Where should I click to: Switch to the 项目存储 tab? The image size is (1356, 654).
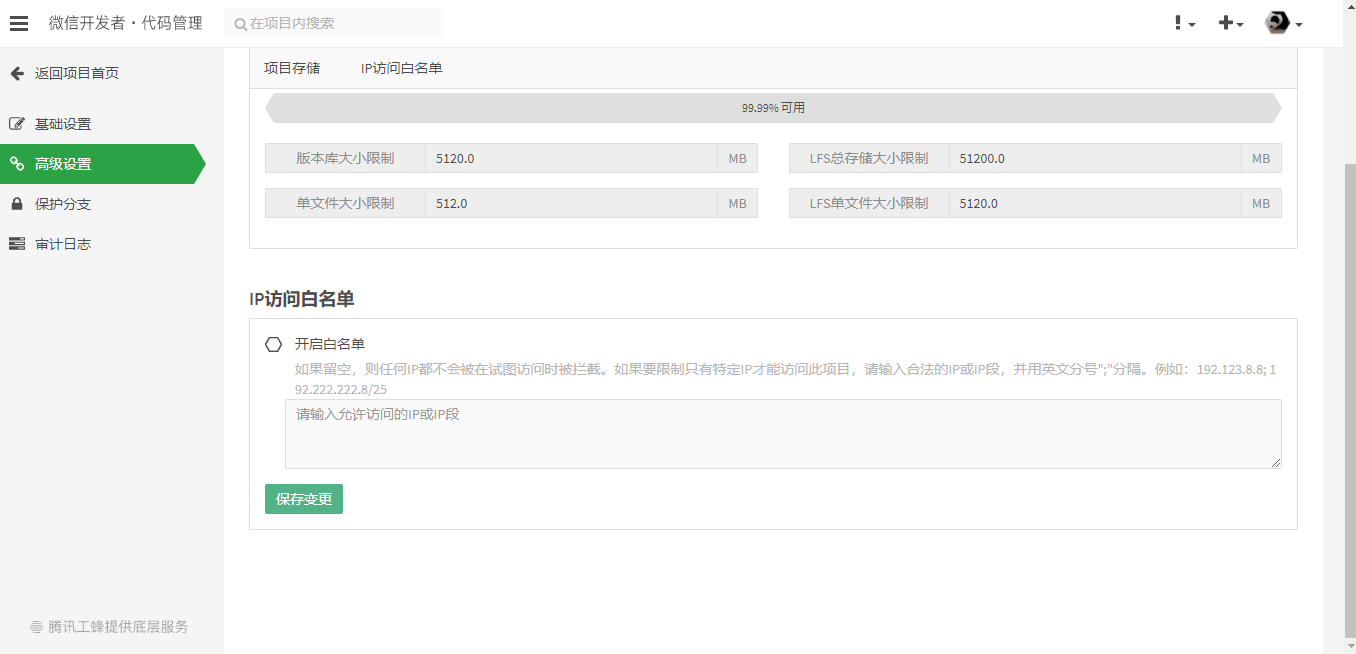click(x=292, y=68)
